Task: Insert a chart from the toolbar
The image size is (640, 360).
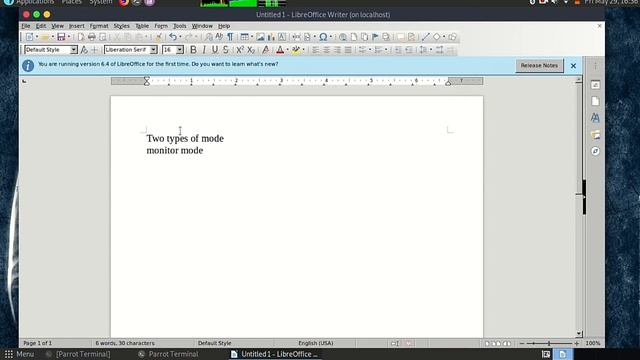Action: [x=271, y=37]
